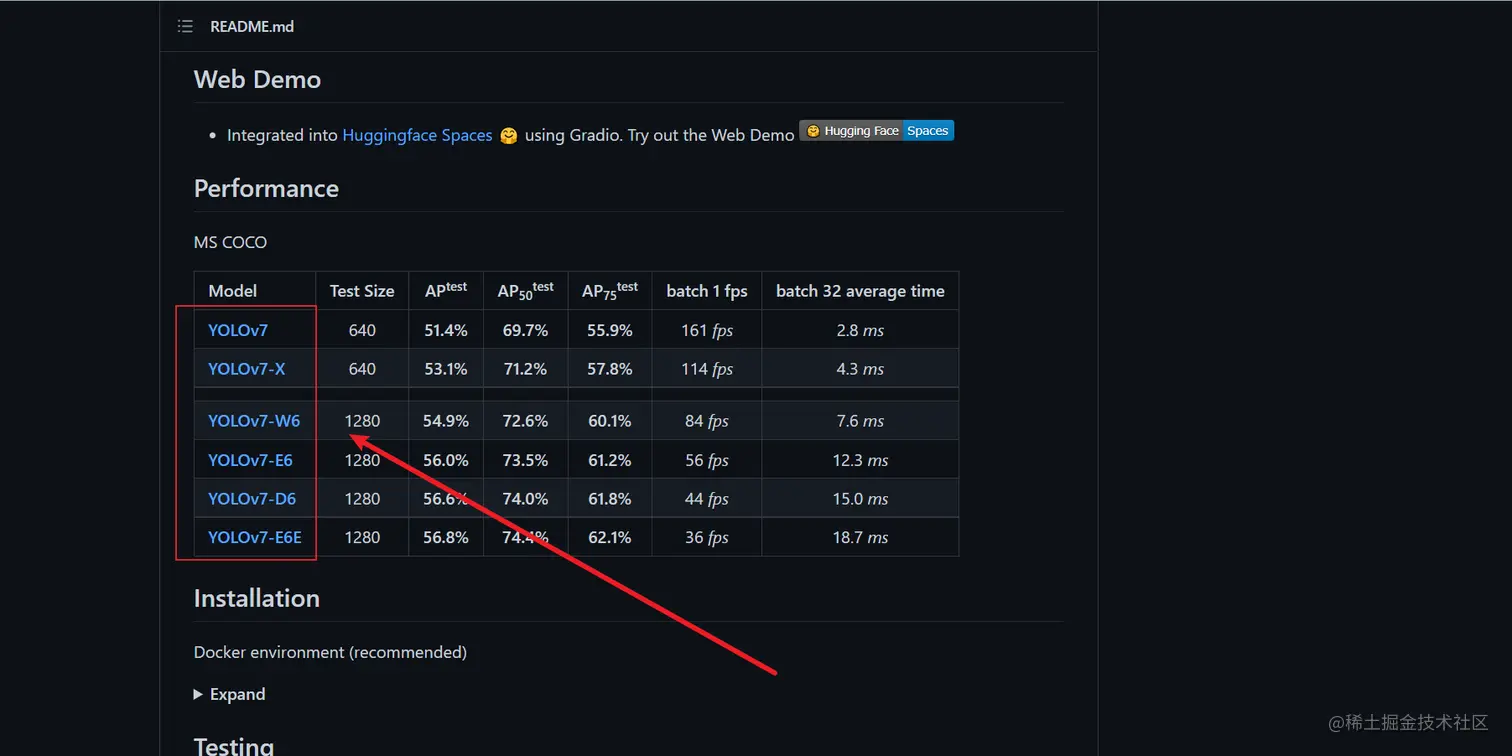Click the 62.1% AP75 value
The image size is (1512, 756).
pos(610,537)
